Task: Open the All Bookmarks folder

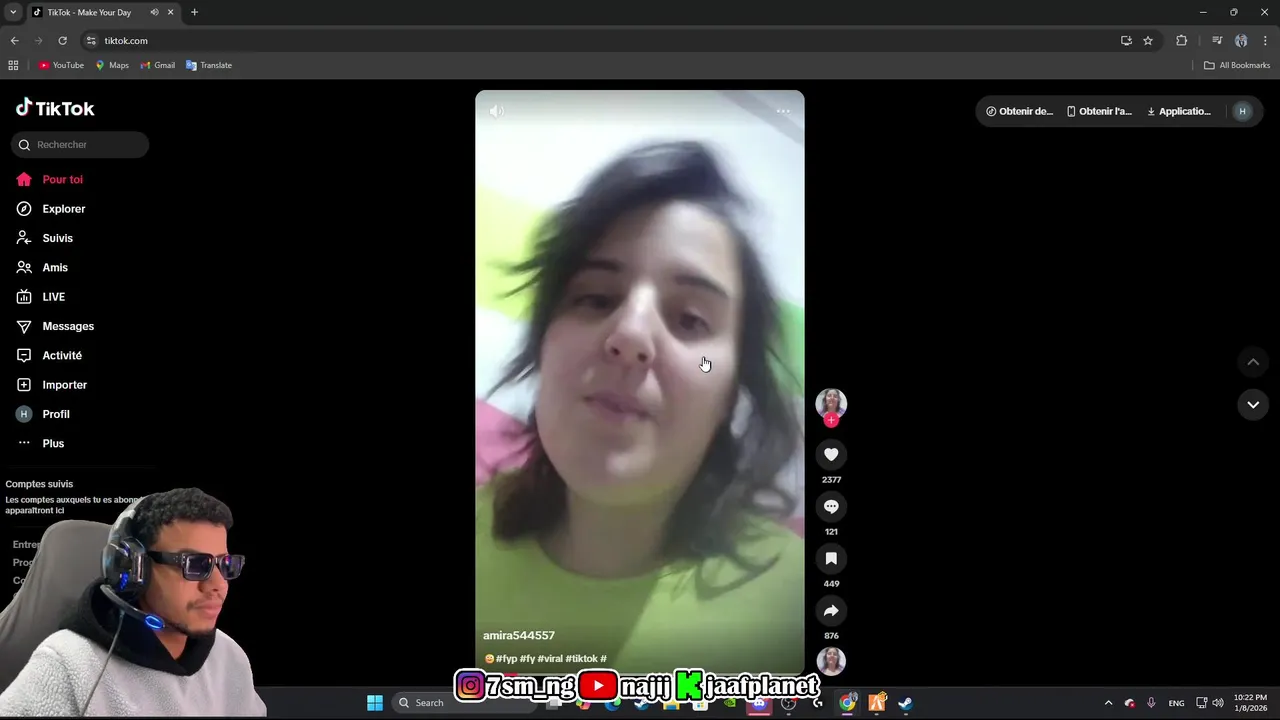Action: click(x=1237, y=65)
